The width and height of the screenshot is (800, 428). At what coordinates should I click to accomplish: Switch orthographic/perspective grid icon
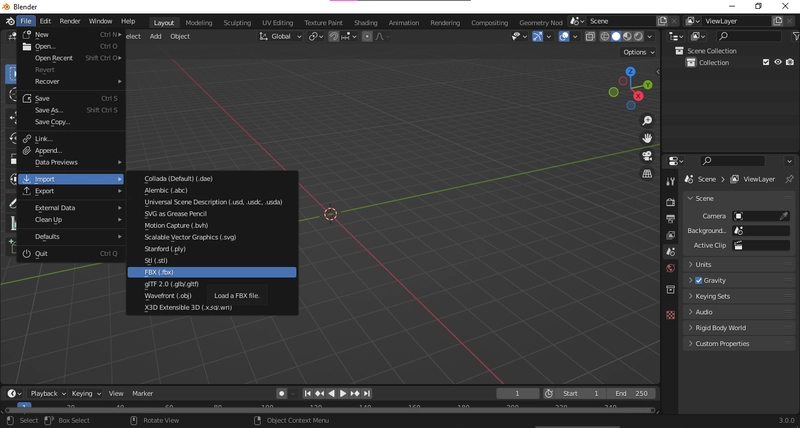point(647,173)
